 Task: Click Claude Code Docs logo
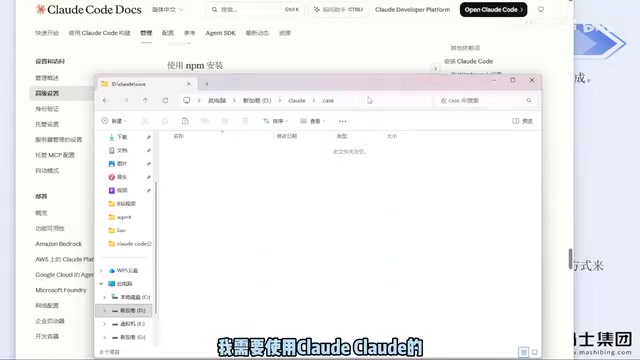coord(89,9)
